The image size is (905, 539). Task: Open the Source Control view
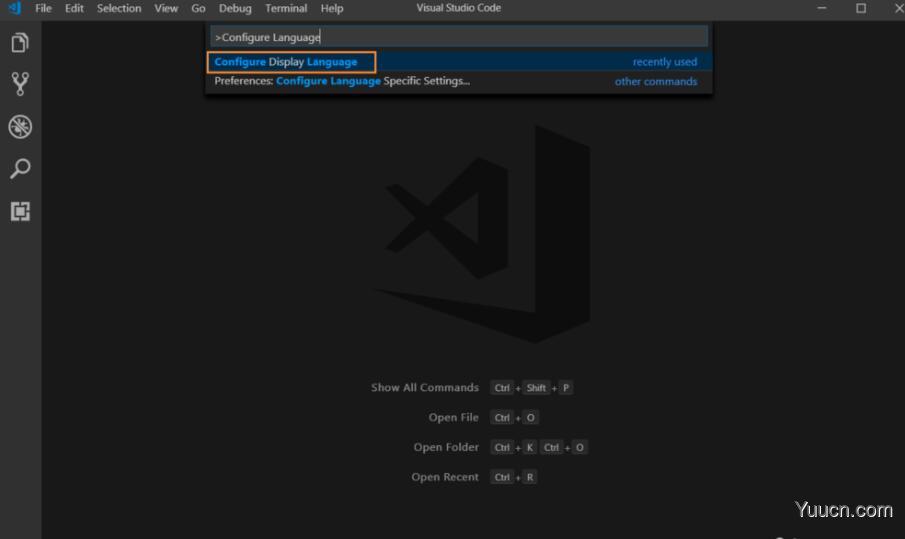20,84
